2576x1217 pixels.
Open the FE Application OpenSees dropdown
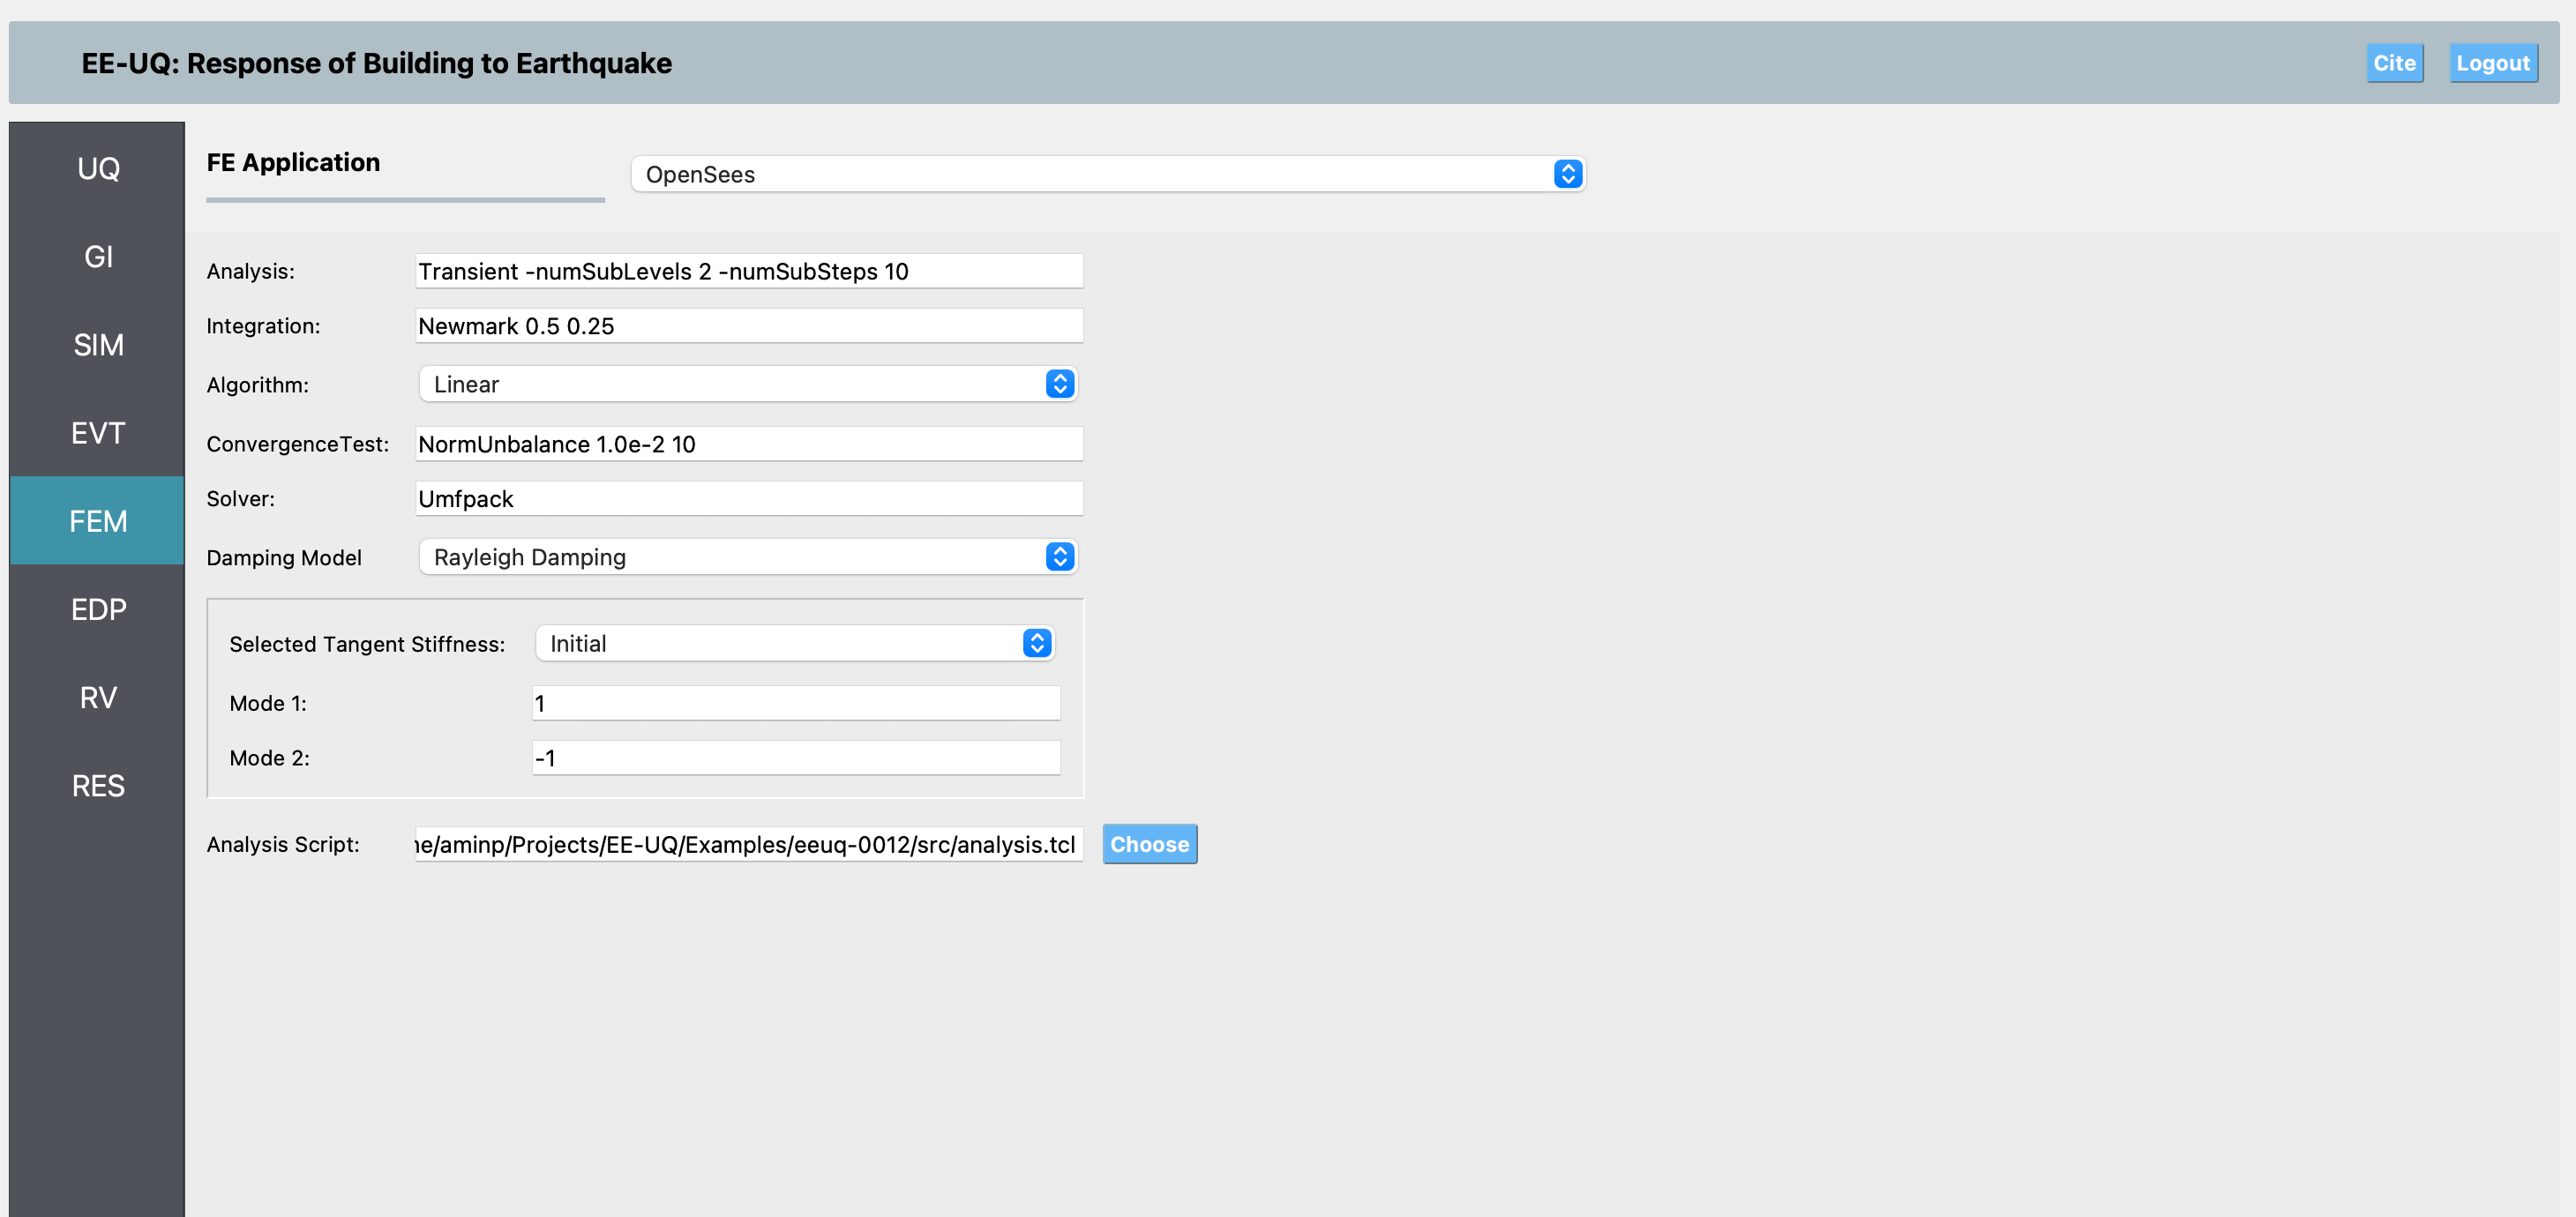tap(1107, 174)
